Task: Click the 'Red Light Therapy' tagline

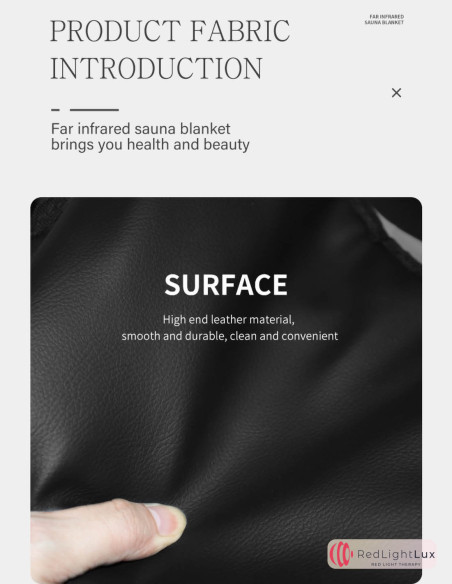Action: click(x=395, y=564)
